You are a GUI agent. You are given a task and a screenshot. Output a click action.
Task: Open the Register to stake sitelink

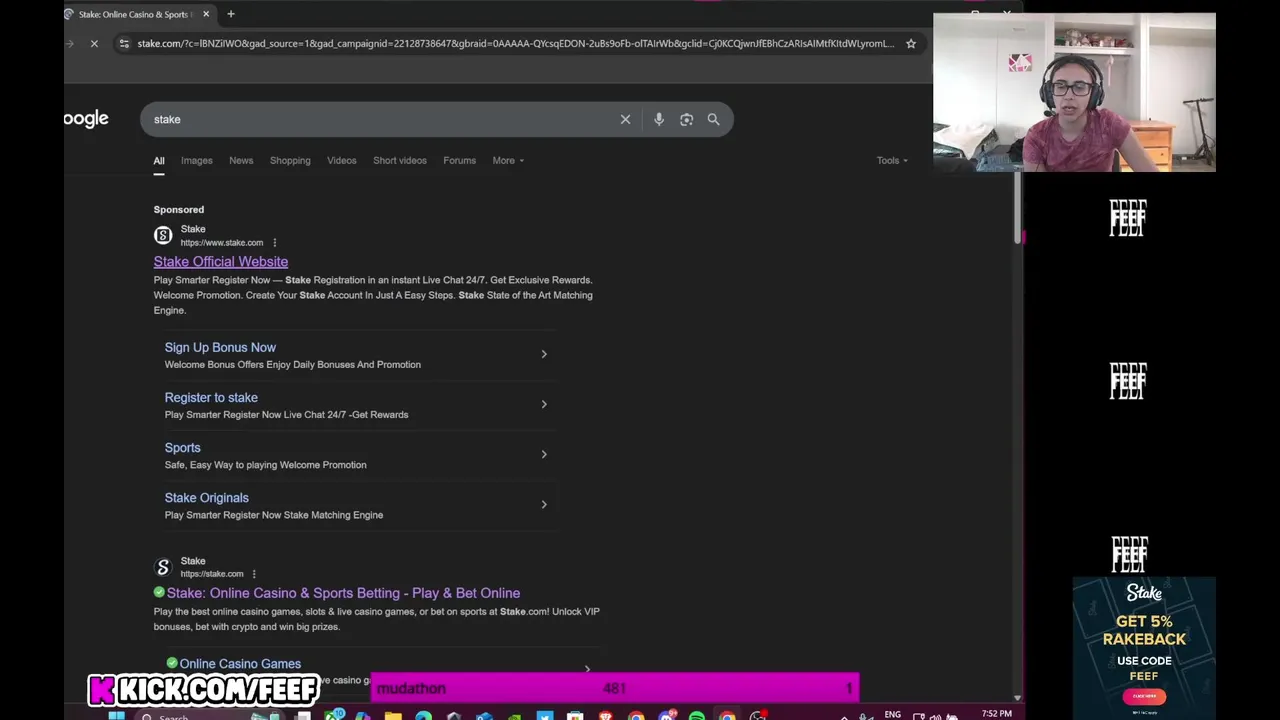point(211,397)
